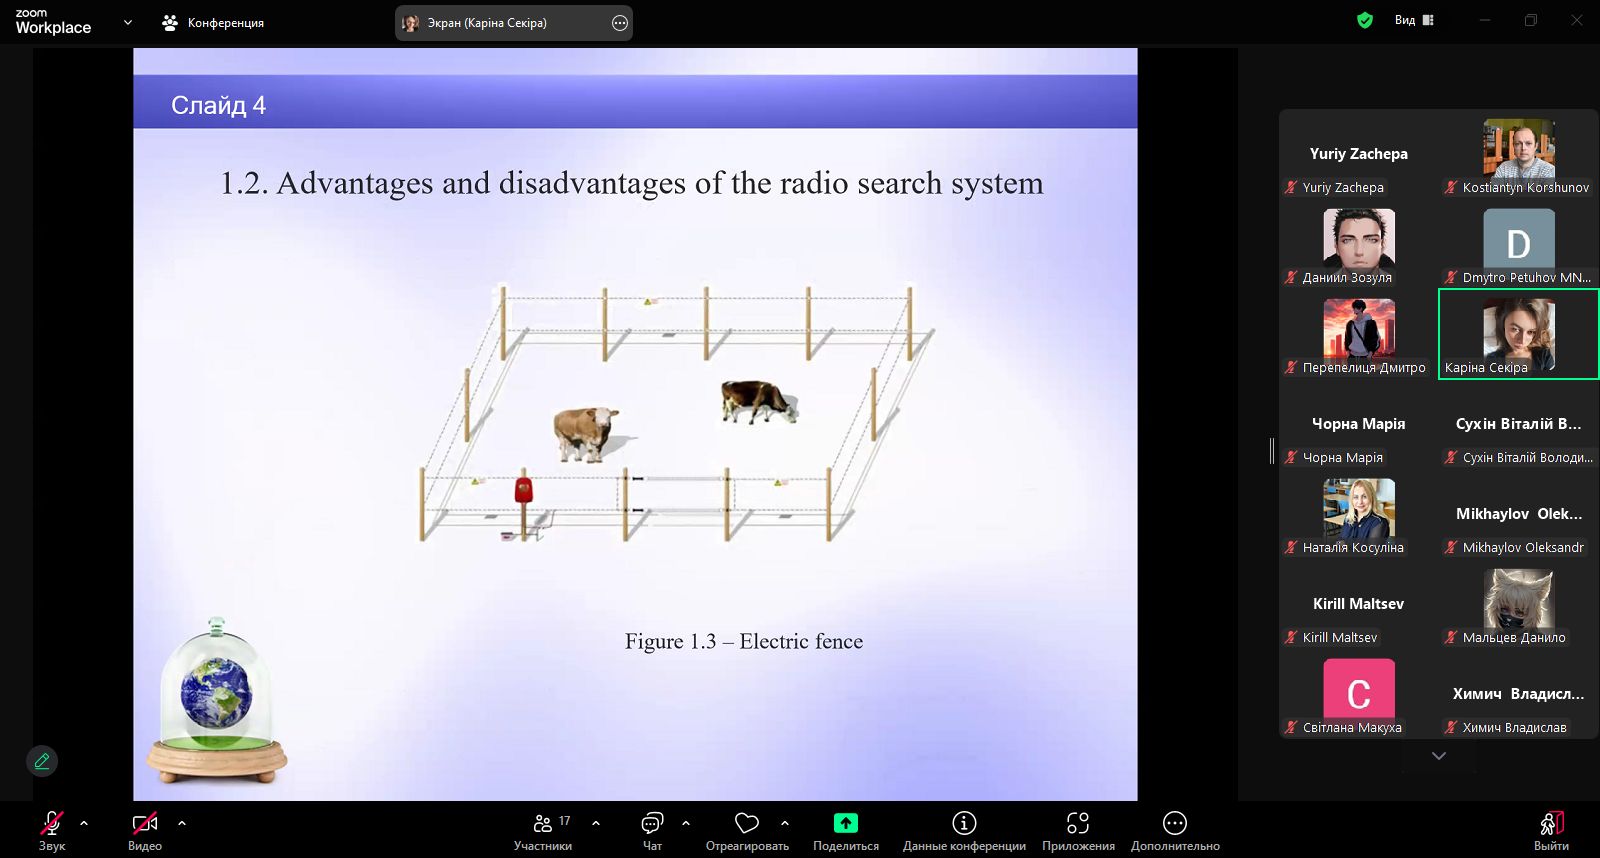Select Перепелиця Дмитро participant tile
Screen dimensions: 1600x858
click(x=1358, y=334)
